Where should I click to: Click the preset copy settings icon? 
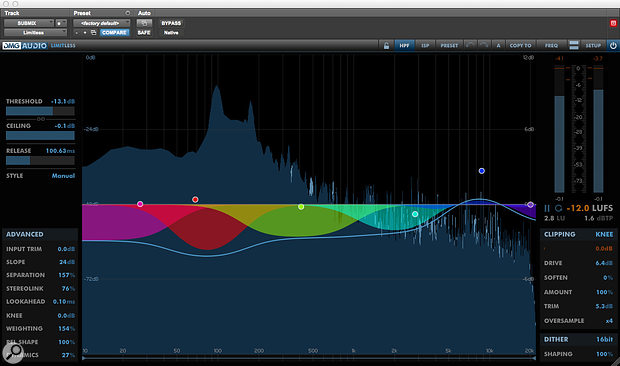[x=93, y=32]
